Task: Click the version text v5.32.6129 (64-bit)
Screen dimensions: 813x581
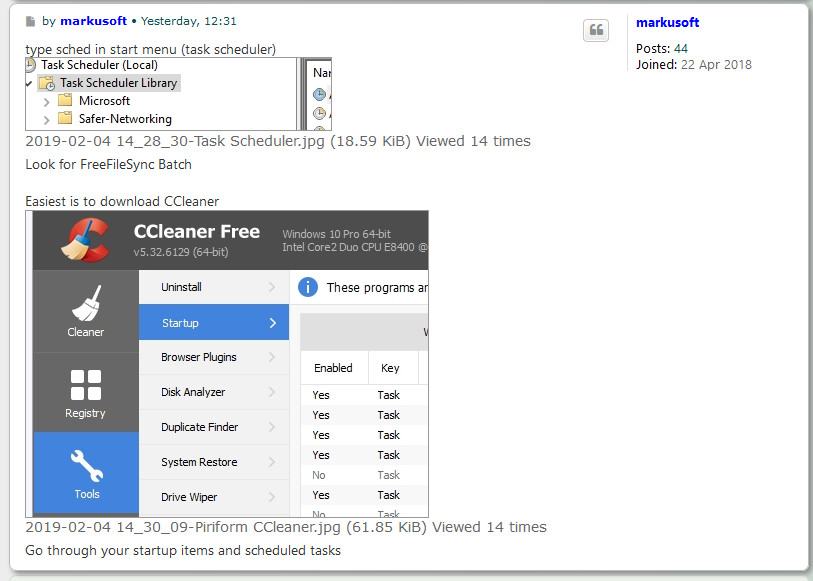Action: 181,252
